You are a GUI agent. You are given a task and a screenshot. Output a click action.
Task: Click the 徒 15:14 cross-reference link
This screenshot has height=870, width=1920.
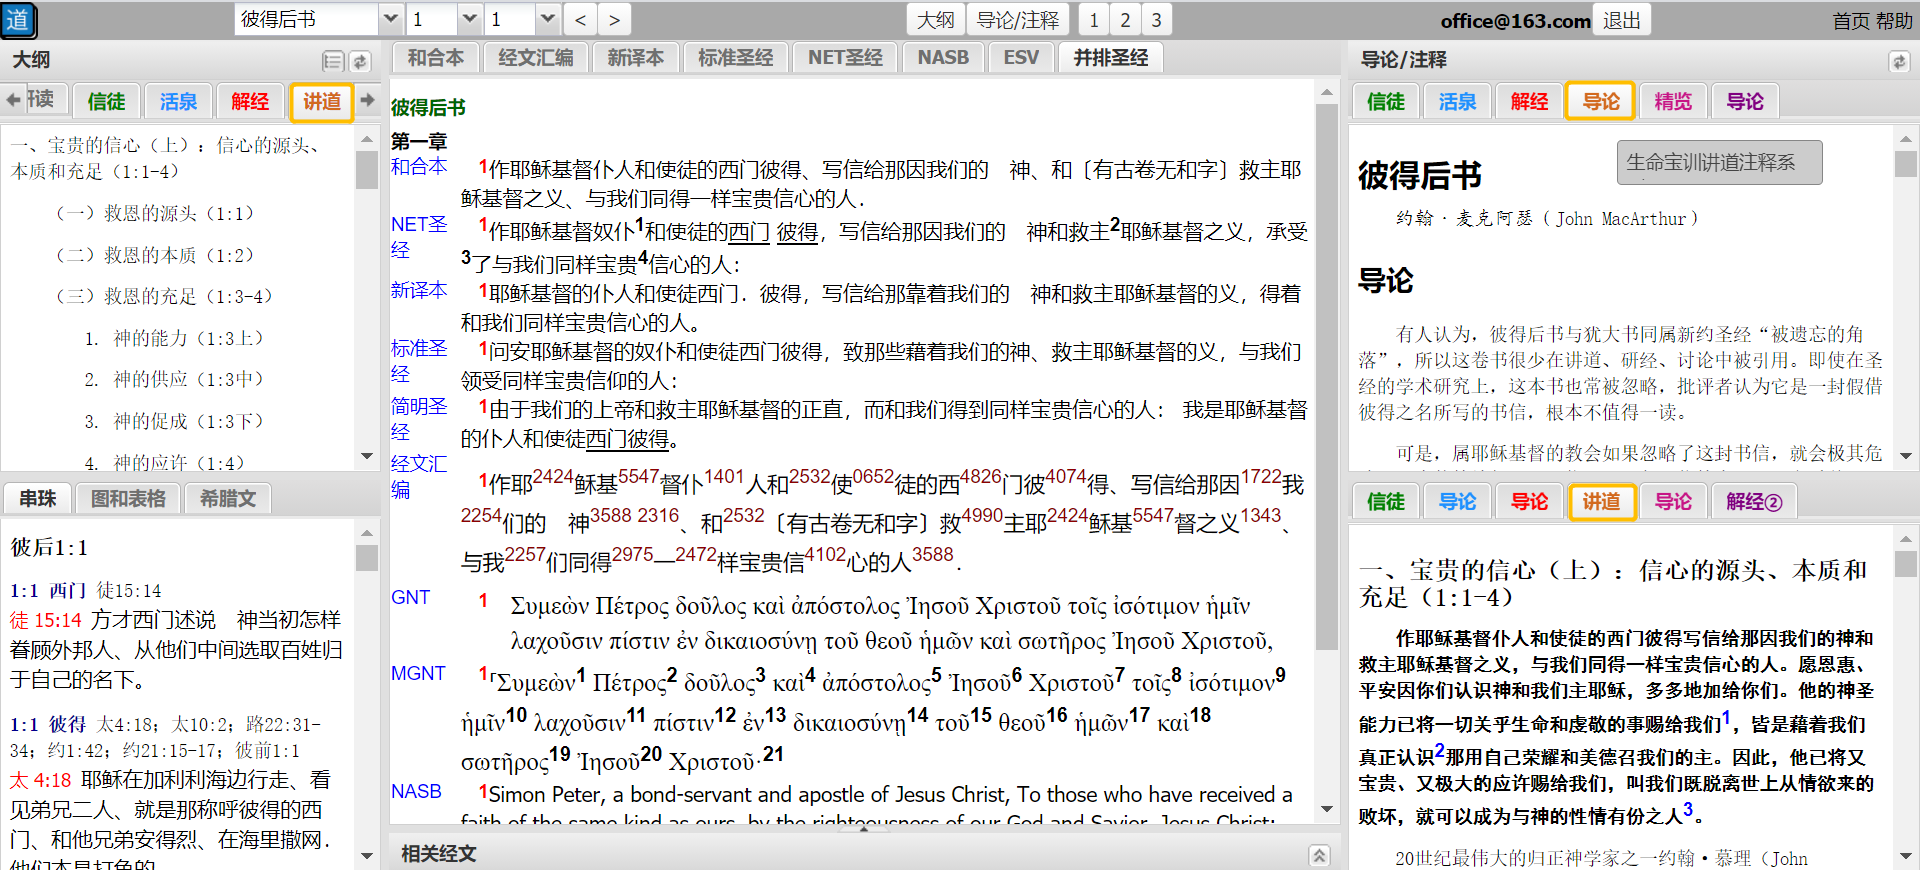tap(45, 620)
